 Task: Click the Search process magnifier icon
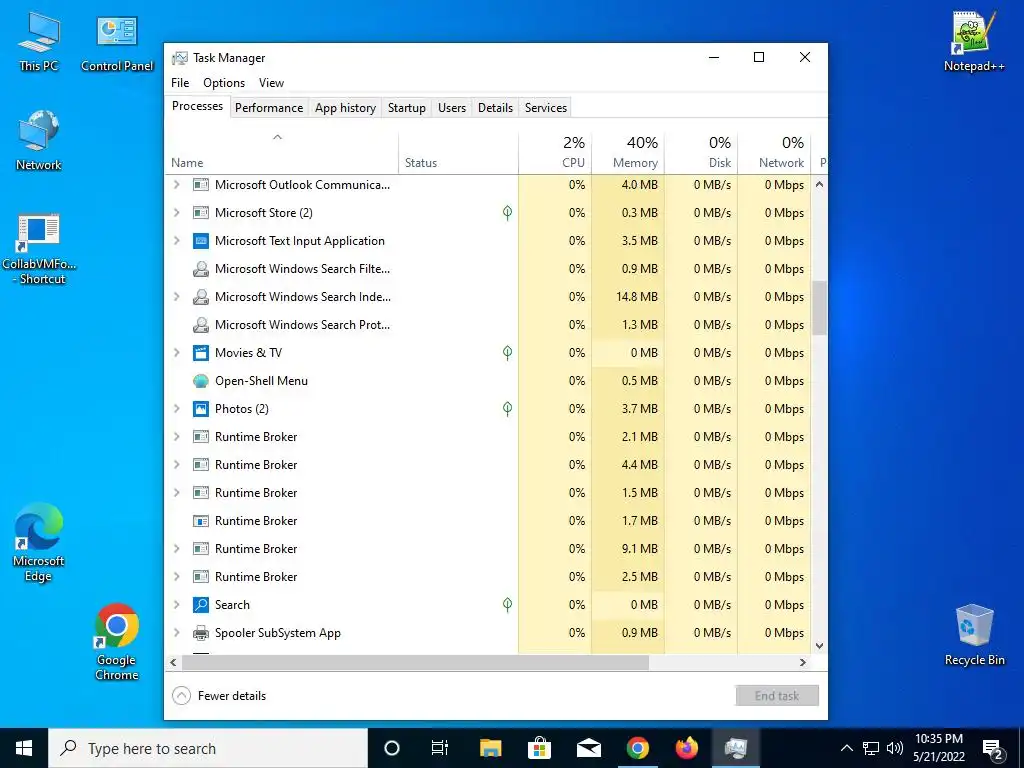200,605
